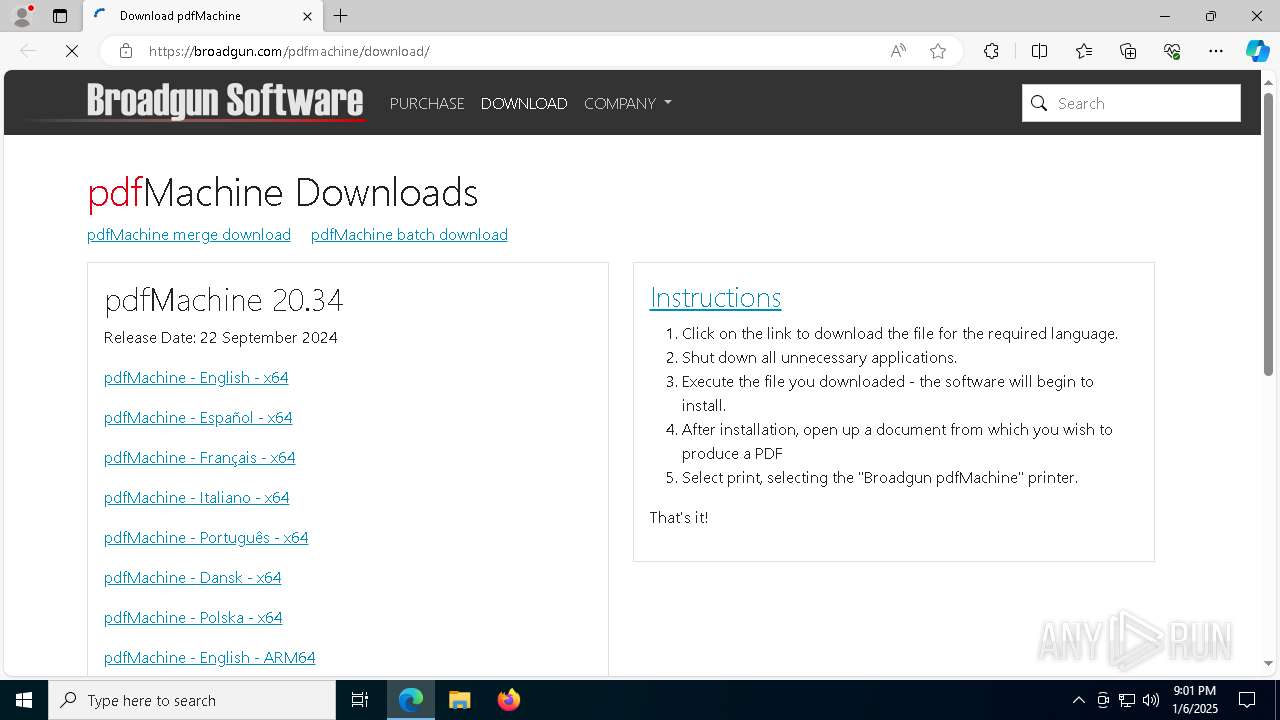Click the address bar URL
This screenshot has width=1280, height=720.
point(289,51)
